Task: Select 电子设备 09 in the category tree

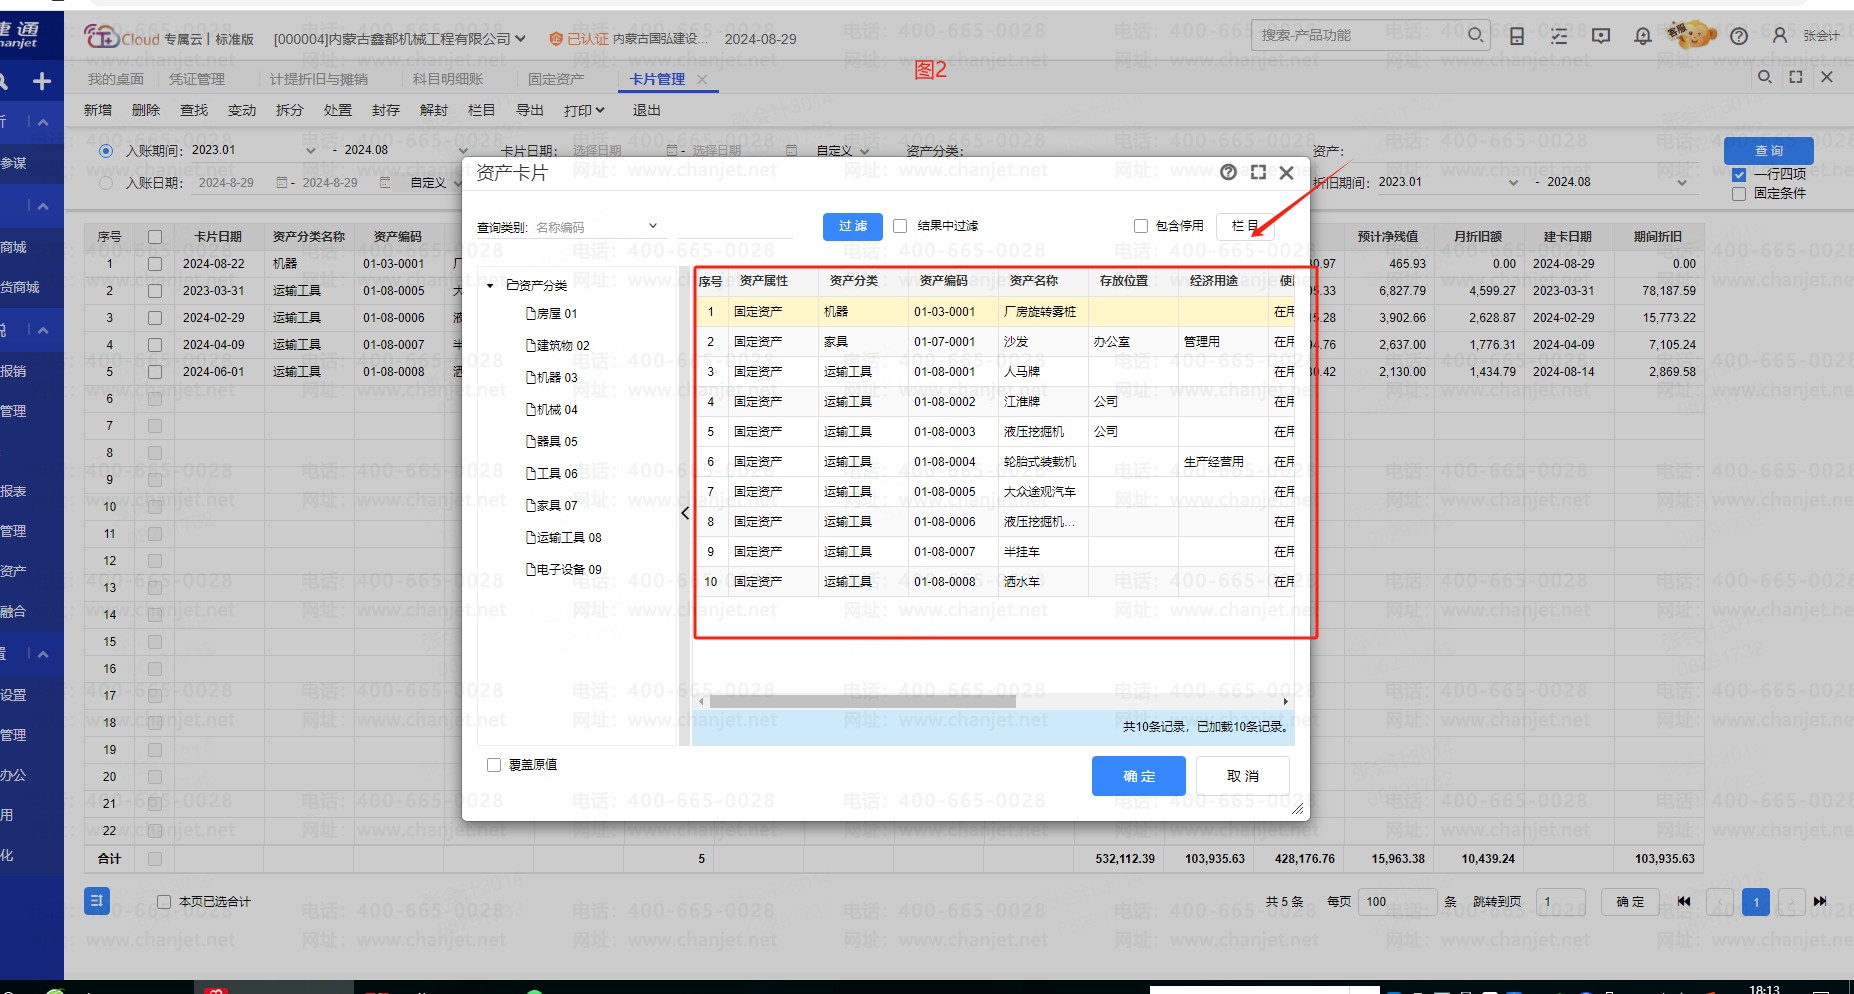Action: coord(565,570)
